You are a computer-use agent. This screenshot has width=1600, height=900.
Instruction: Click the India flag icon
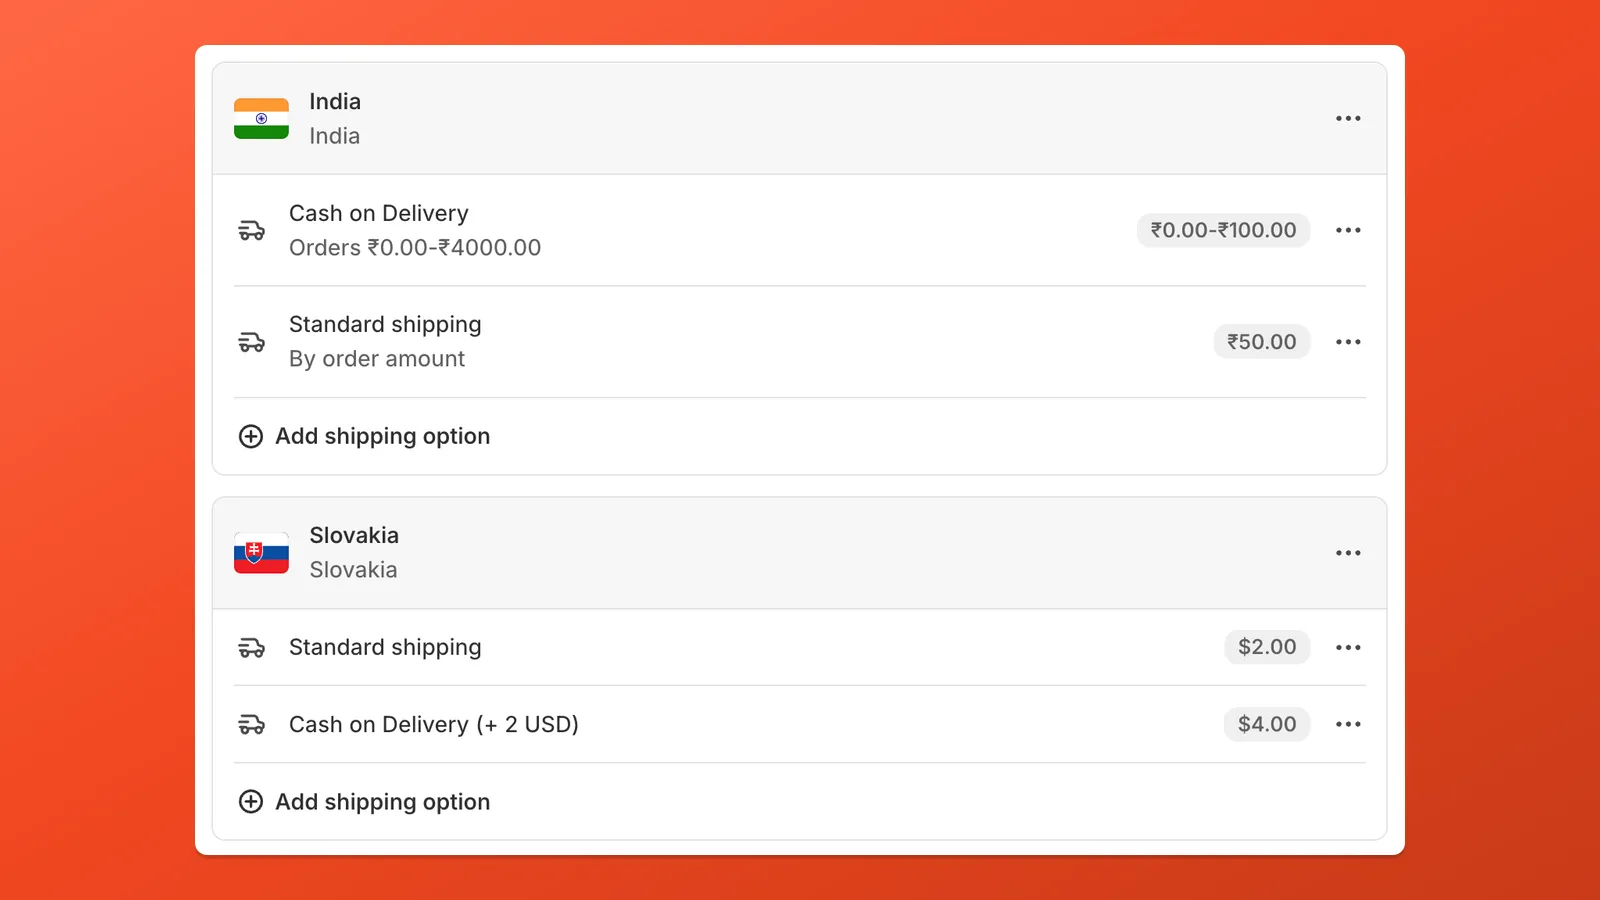click(x=261, y=118)
